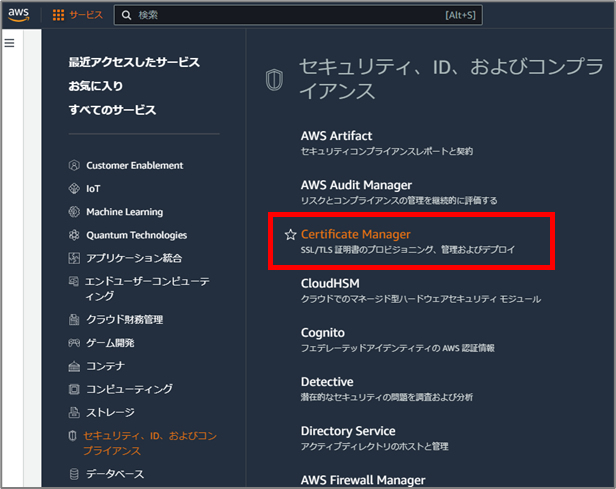Open the コンテナ category
The height and width of the screenshot is (489, 616).
click(x=104, y=366)
